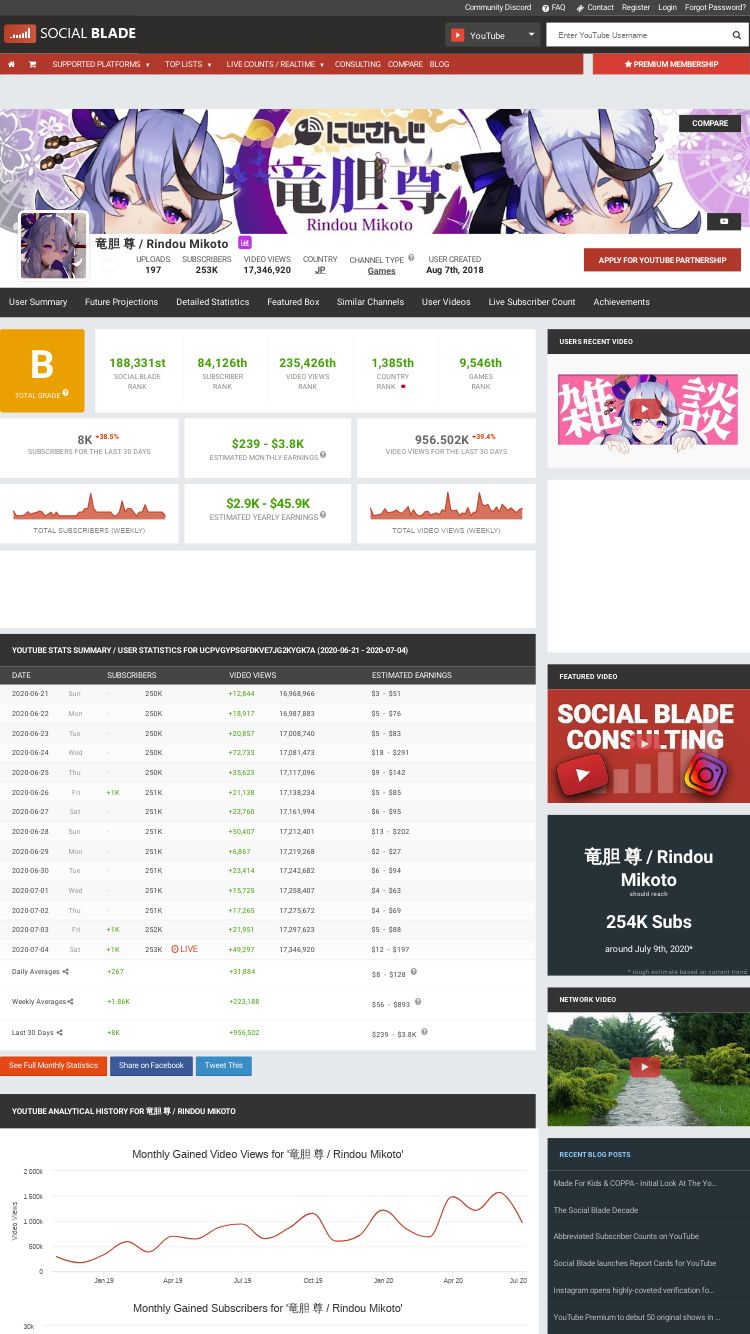Screen dimensions: 750x1334
Task: Switch to the Achievements tab
Action: [x=621, y=302]
